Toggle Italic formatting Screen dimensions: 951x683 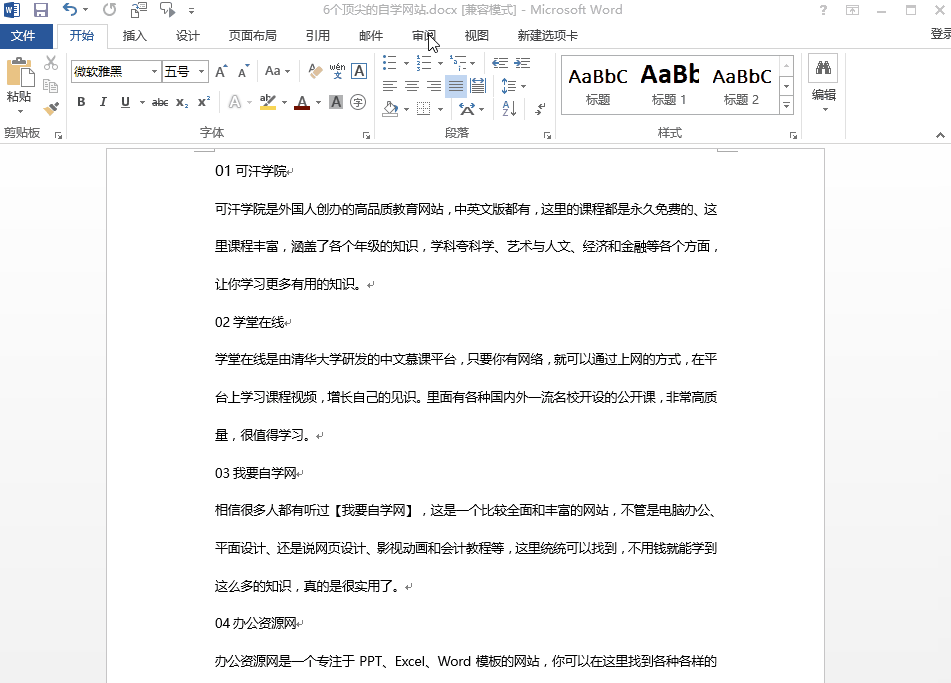103,103
